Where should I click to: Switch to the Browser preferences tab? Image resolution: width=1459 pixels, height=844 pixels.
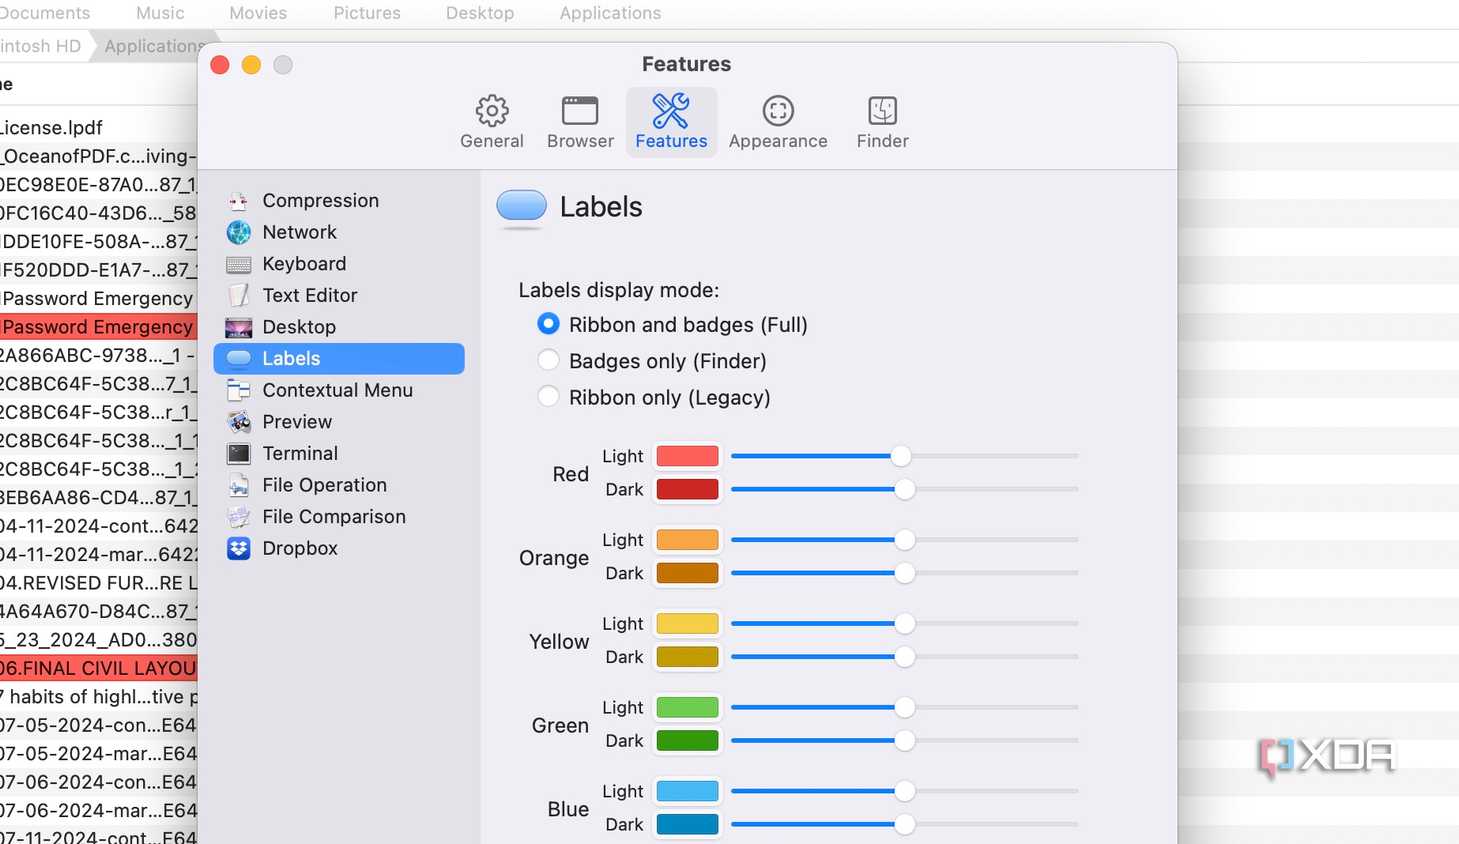tap(580, 122)
